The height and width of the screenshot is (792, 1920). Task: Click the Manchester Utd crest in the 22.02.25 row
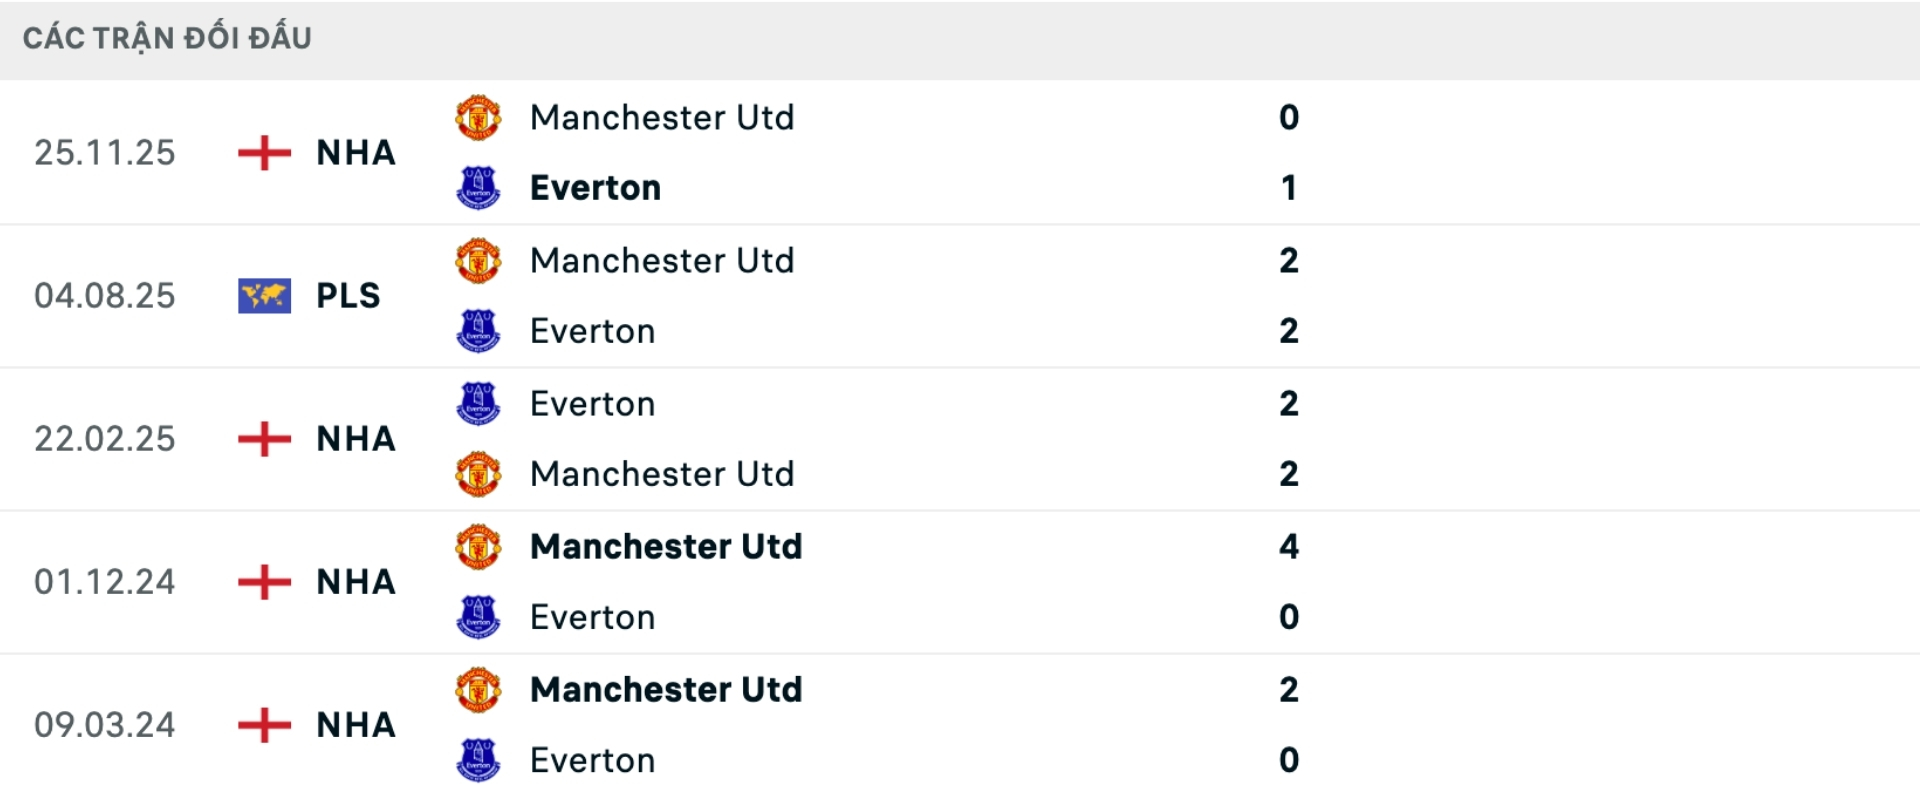479,474
